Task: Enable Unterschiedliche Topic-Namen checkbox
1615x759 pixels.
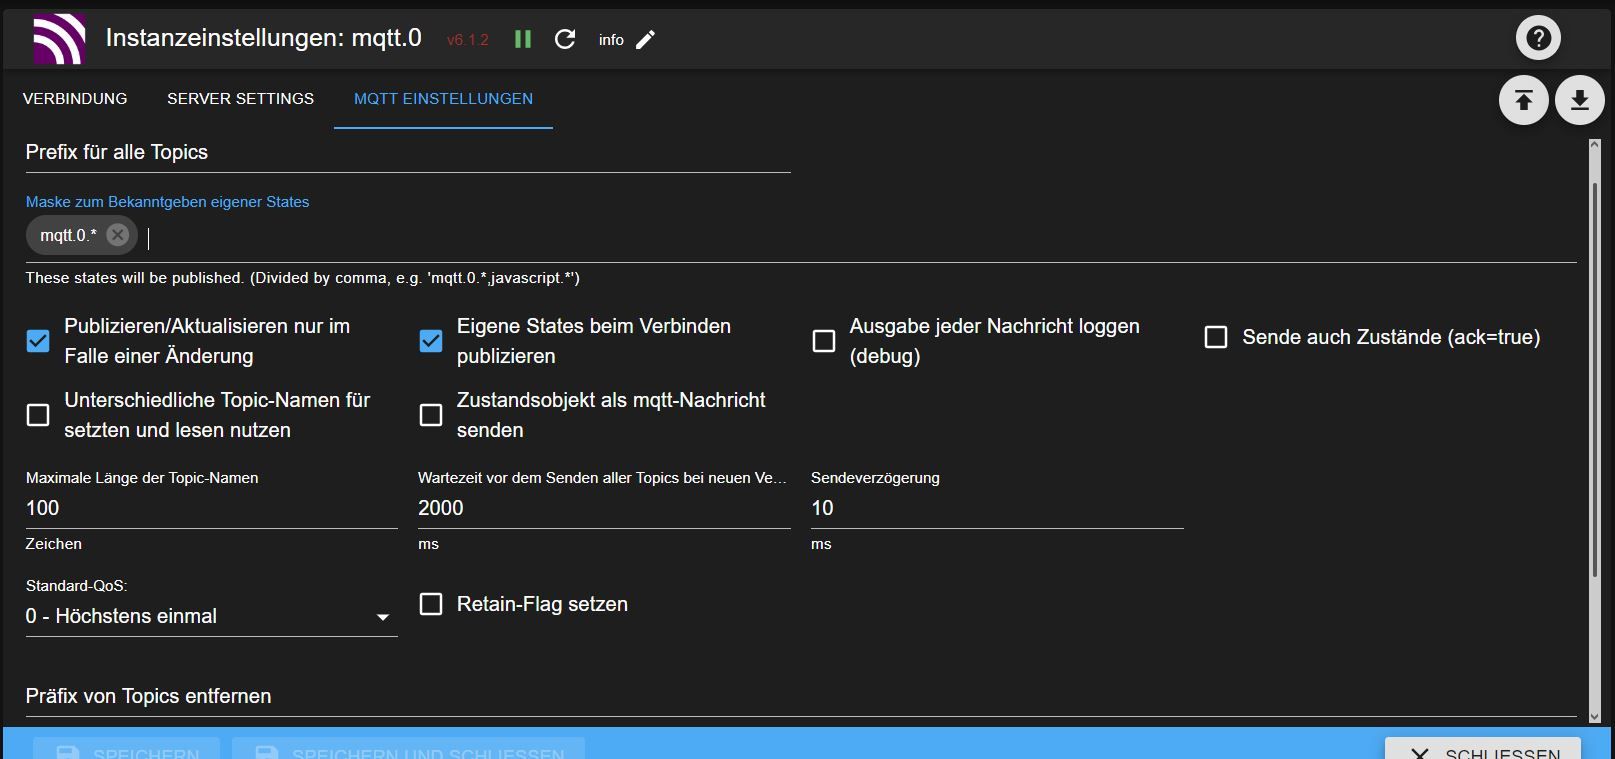Action: point(38,415)
